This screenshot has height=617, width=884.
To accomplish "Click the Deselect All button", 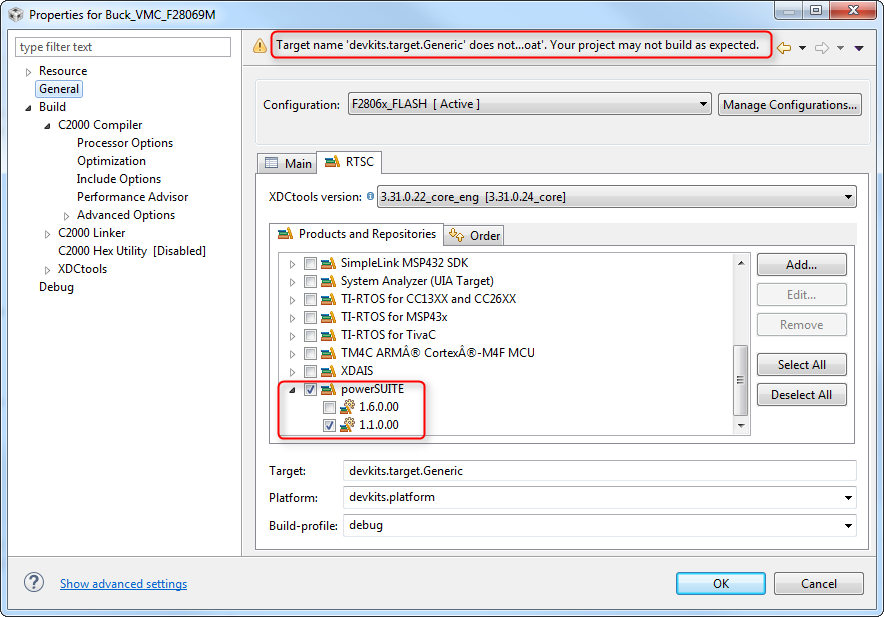I will pyautogui.click(x=801, y=394).
